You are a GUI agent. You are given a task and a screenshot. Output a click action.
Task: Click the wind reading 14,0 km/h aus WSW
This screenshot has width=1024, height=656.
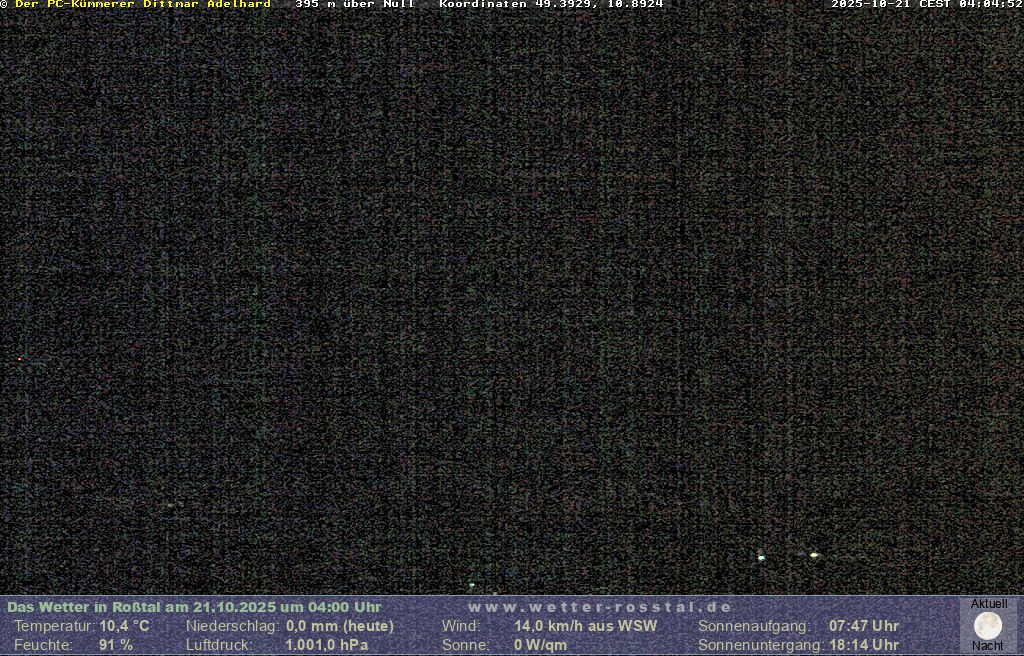pos(585,626)
